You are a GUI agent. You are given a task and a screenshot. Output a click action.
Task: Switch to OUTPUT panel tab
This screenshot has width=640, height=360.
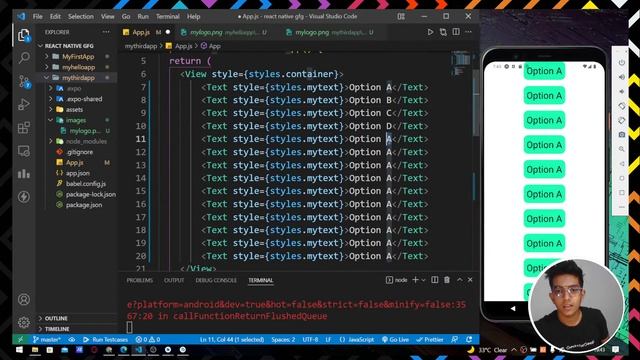click(x=174, y=280)
